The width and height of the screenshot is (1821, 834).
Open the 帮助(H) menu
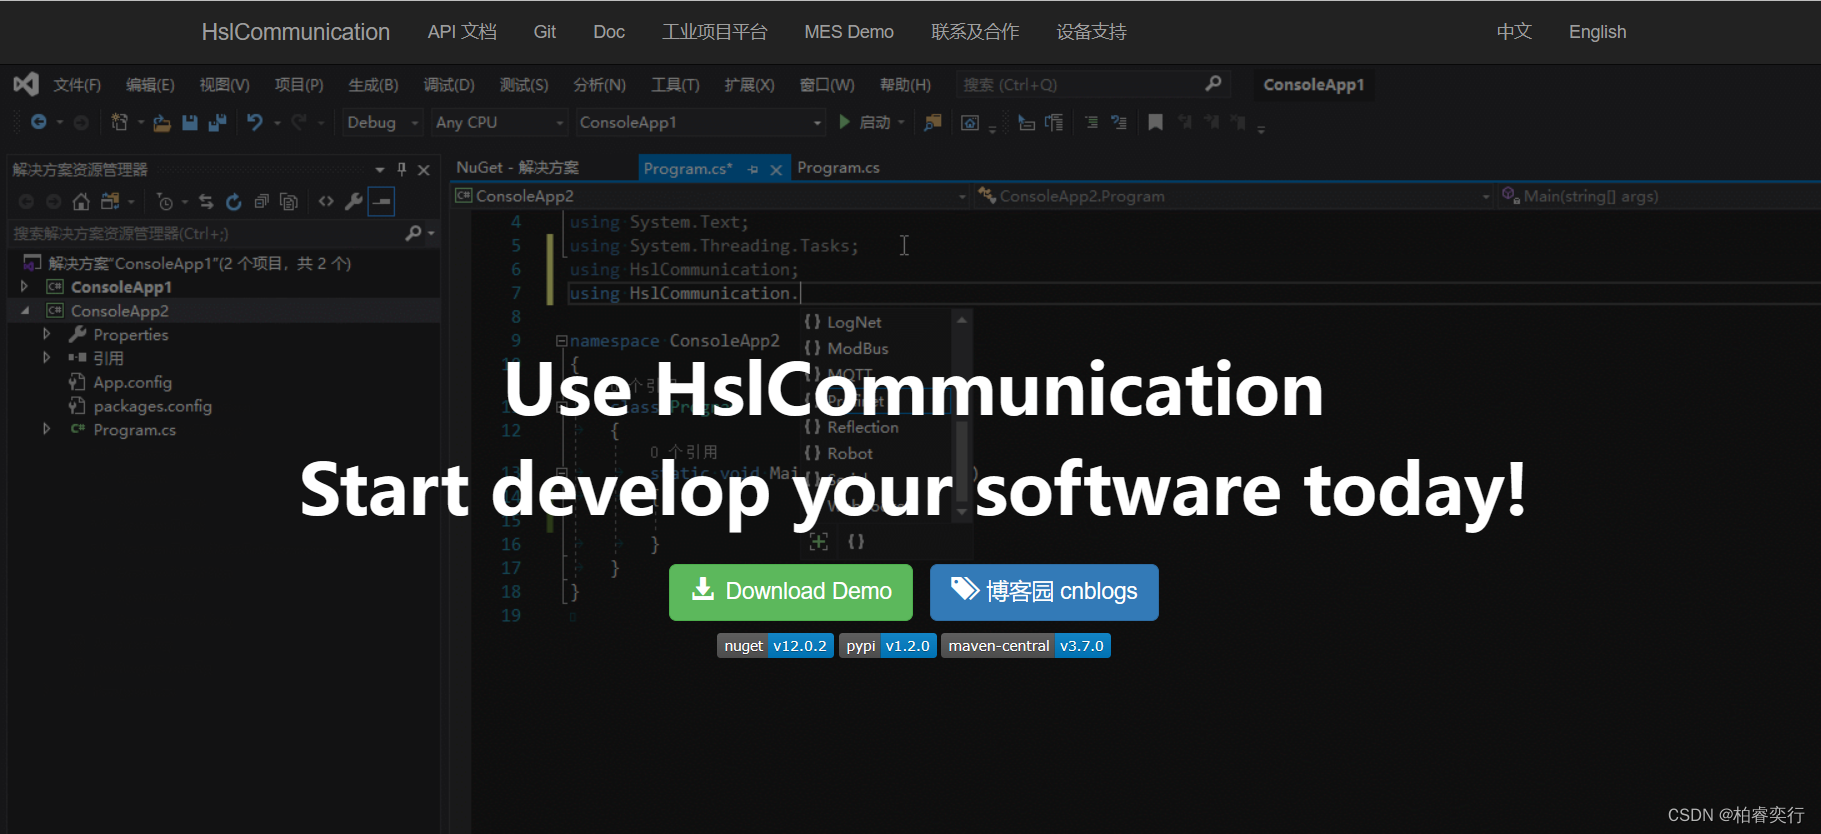click(905, 85)
